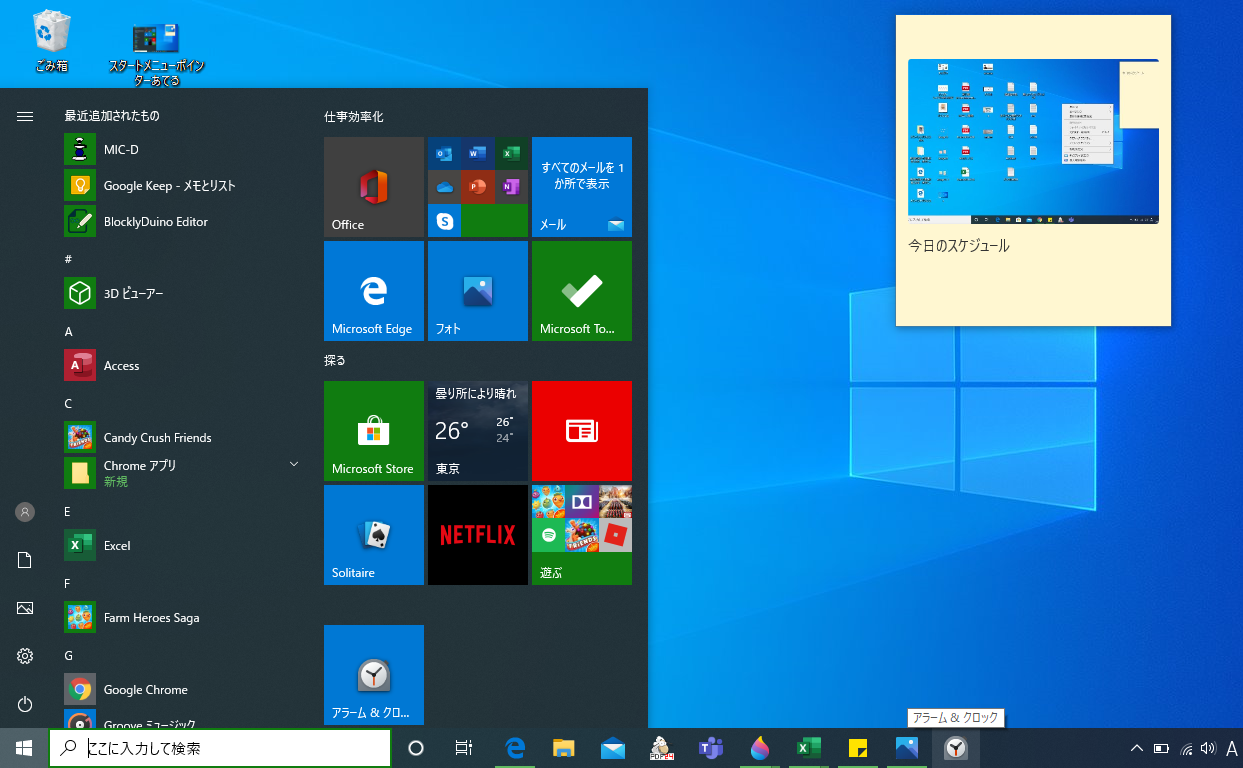
Task: Open Microsoft Teams on taskbar
Action: (x=711, y=748)
